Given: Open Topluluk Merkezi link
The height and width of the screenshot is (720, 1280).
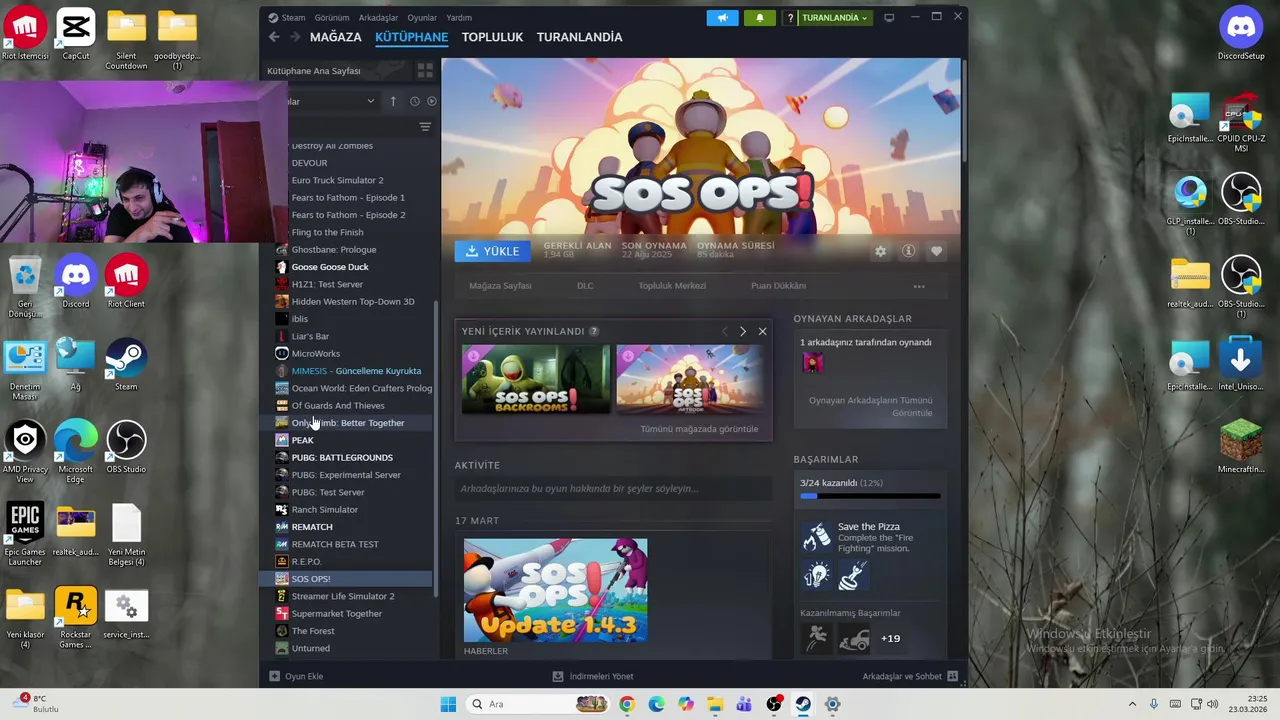Looking at the screenshot, I should (672, 286).
